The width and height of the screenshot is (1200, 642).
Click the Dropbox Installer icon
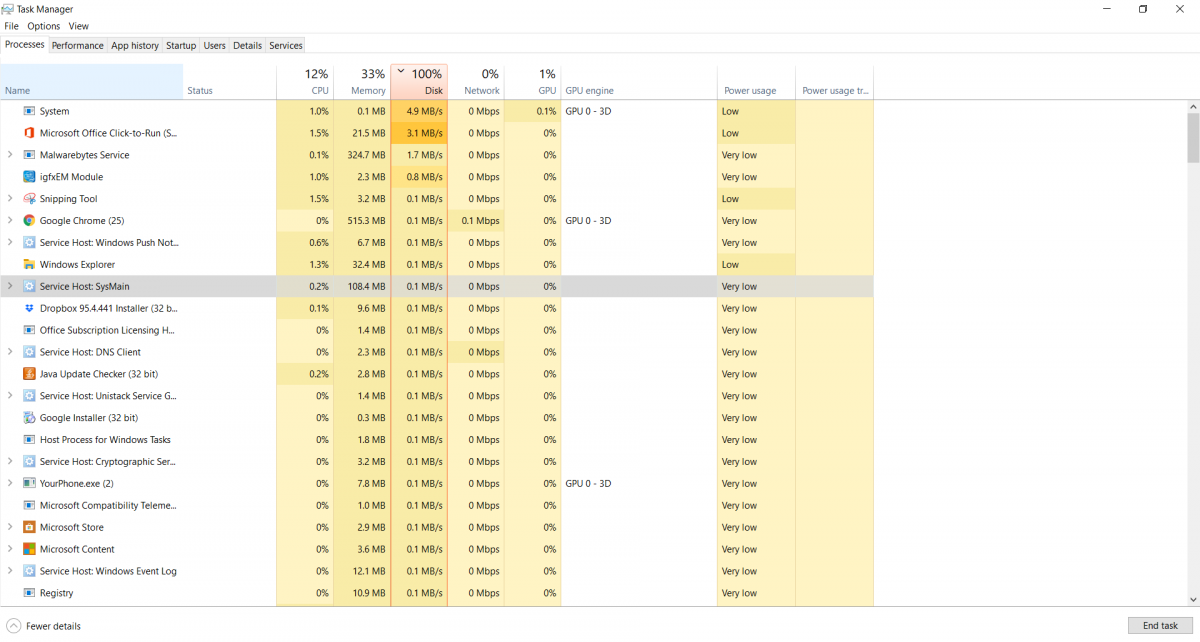29,308
